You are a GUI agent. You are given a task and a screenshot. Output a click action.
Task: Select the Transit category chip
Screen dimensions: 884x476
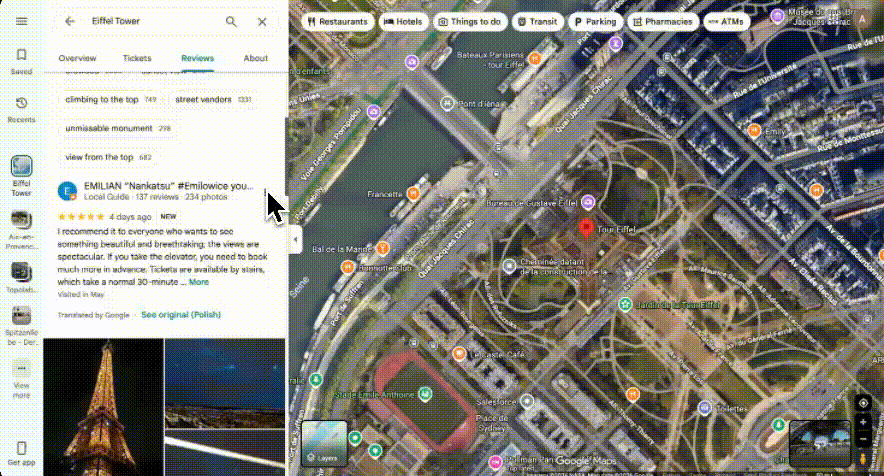537,21
